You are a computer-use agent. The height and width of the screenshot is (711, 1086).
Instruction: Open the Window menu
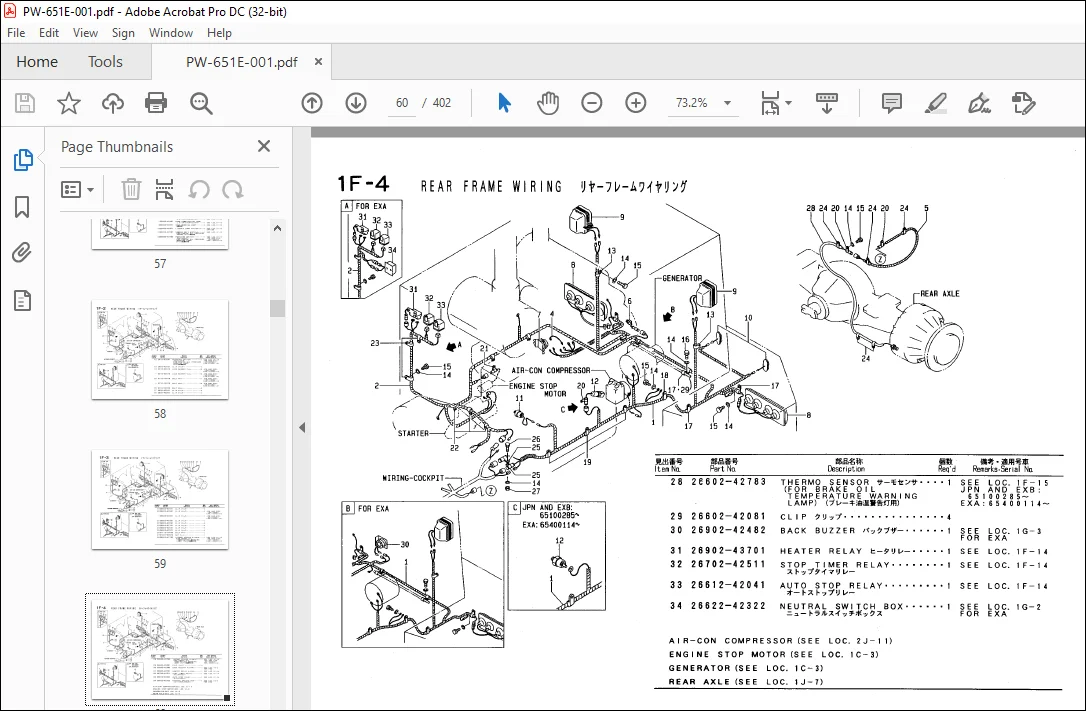tap(170, 33)
